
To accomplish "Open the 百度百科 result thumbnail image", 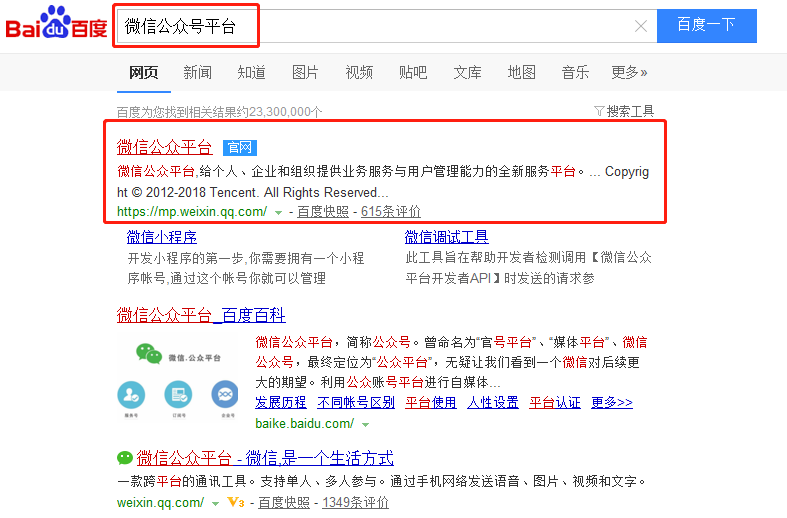I will pos(178,376).
